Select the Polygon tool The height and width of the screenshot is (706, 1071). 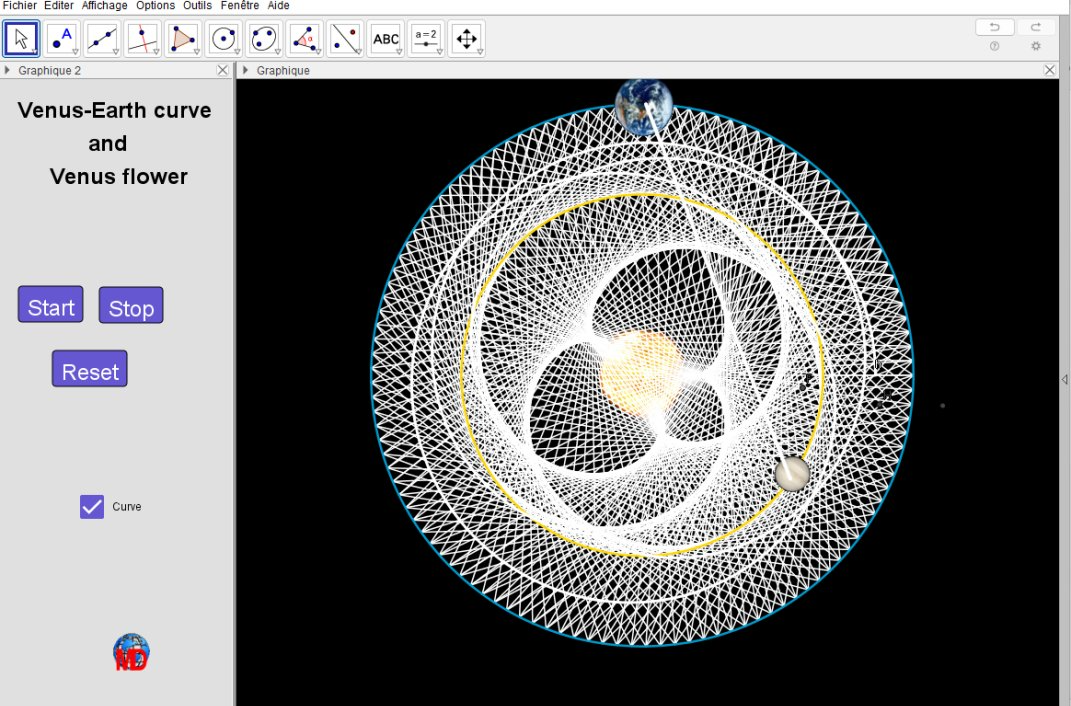click(183, 39)
